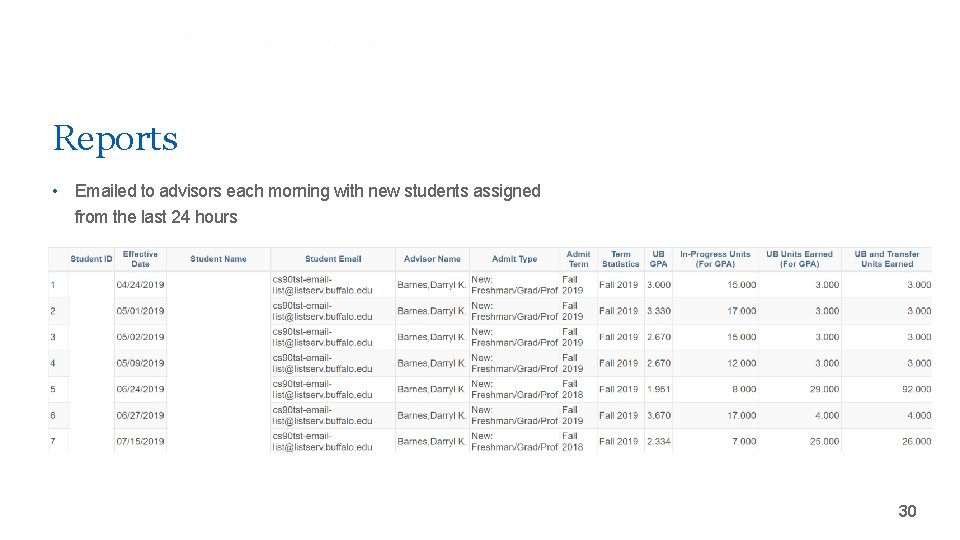This screenshot has width=960, height=540.
Task: Click the 06/24/2019 effective date cell
Action: (141, 389)
